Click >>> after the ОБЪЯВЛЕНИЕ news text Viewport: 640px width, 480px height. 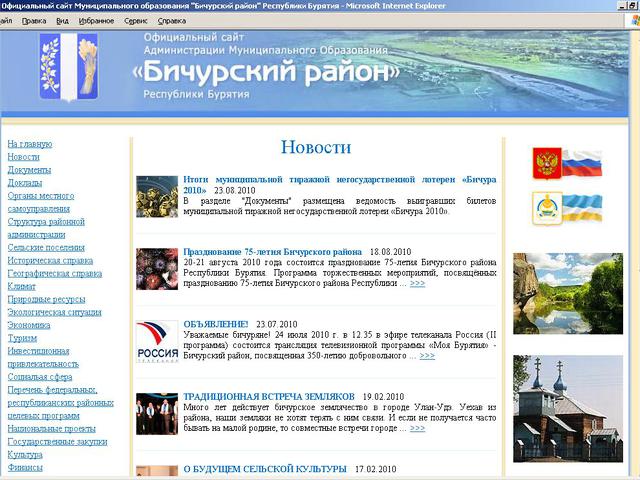(x=427, y=356)
